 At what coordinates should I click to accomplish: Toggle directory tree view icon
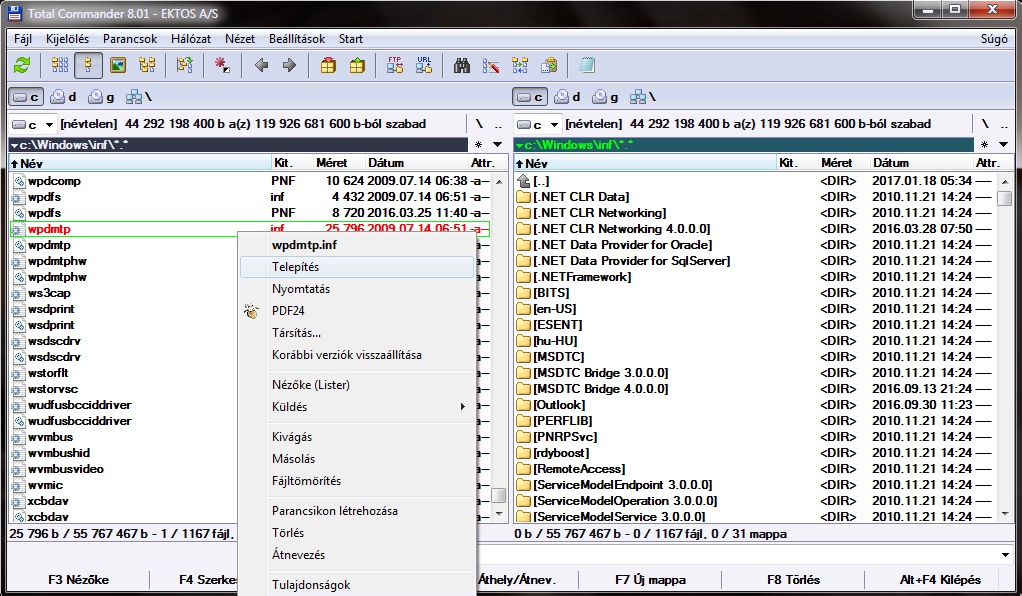(x=147, y=65)
